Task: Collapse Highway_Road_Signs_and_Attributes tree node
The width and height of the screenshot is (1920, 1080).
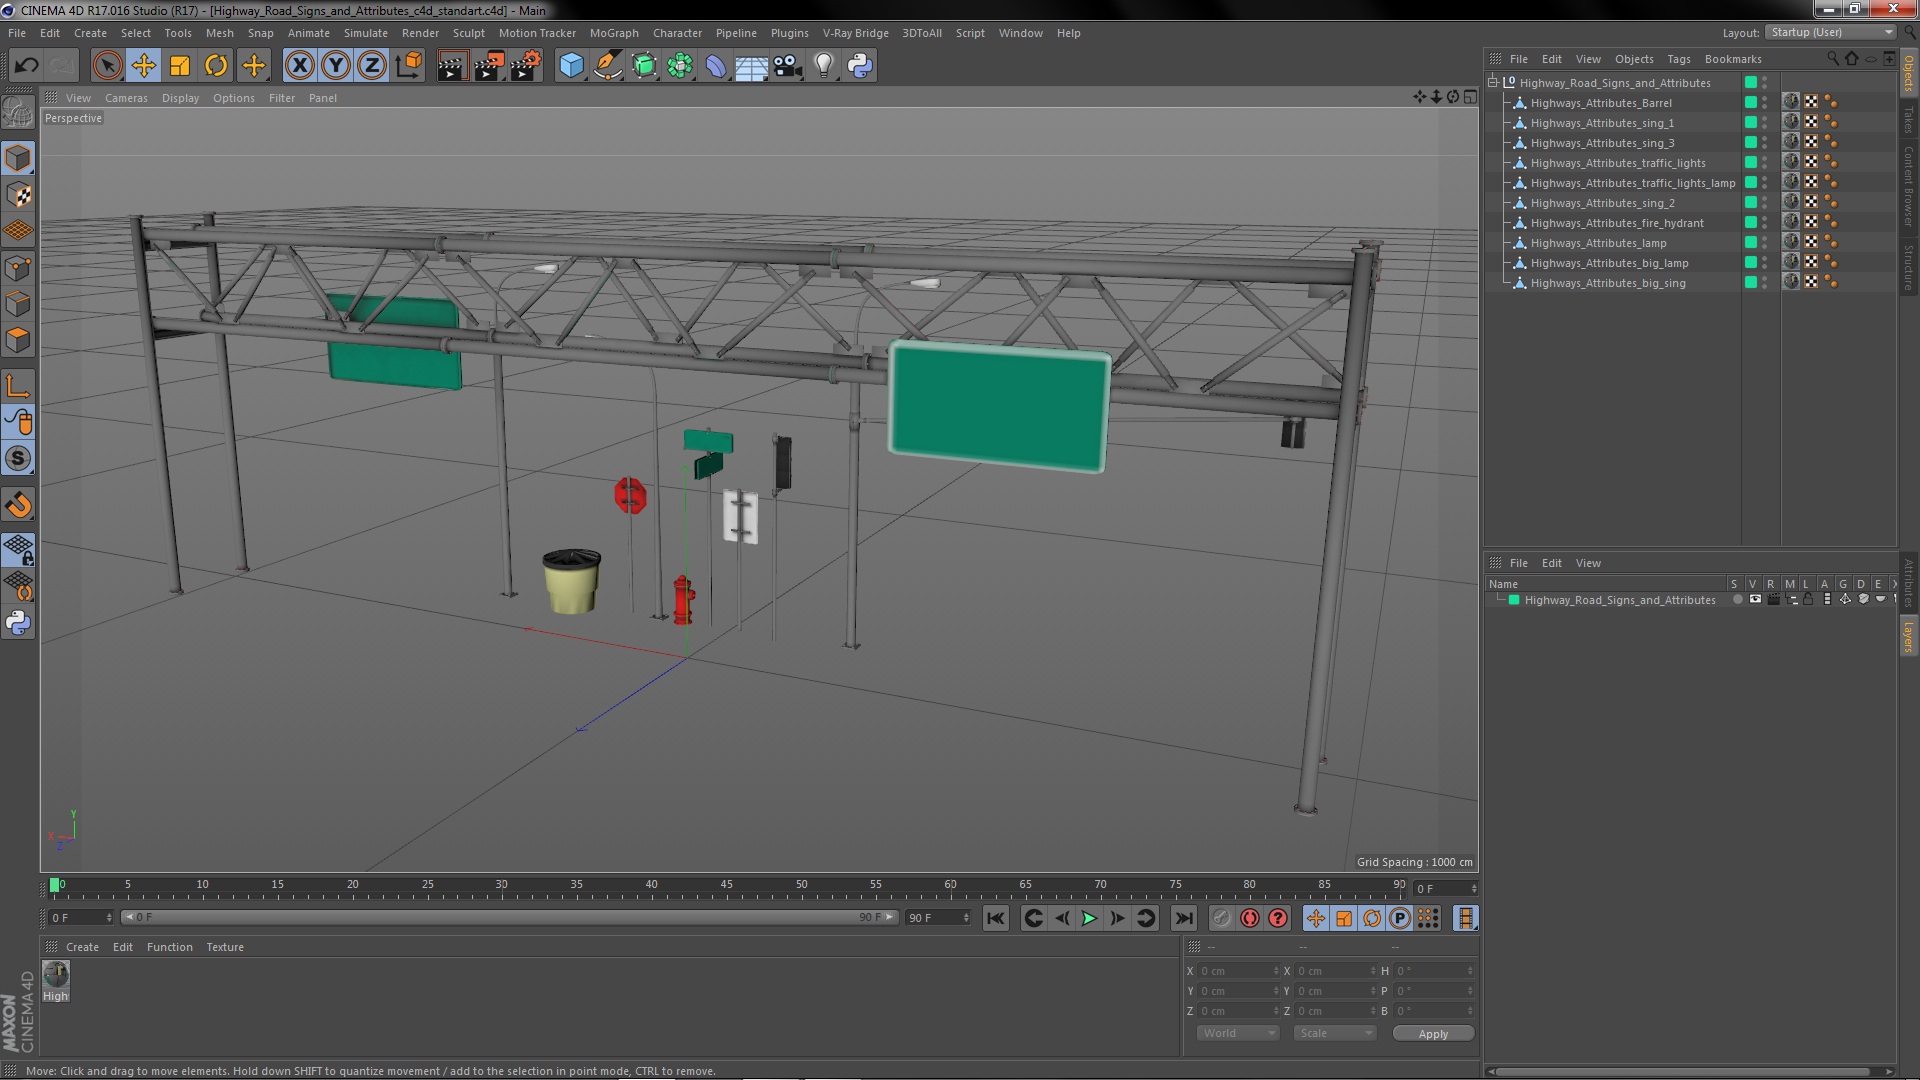Action: pyautogui.click(x=1494, y=82)
